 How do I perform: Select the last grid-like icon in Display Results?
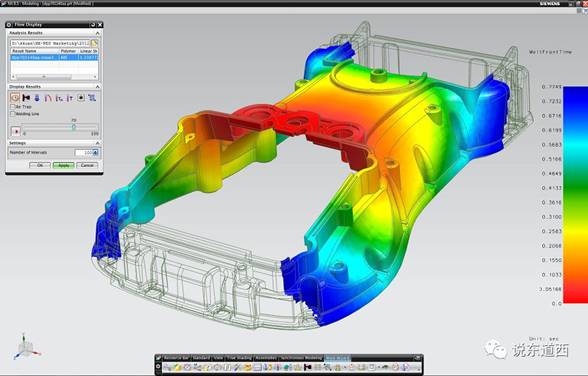coord(92,98)
